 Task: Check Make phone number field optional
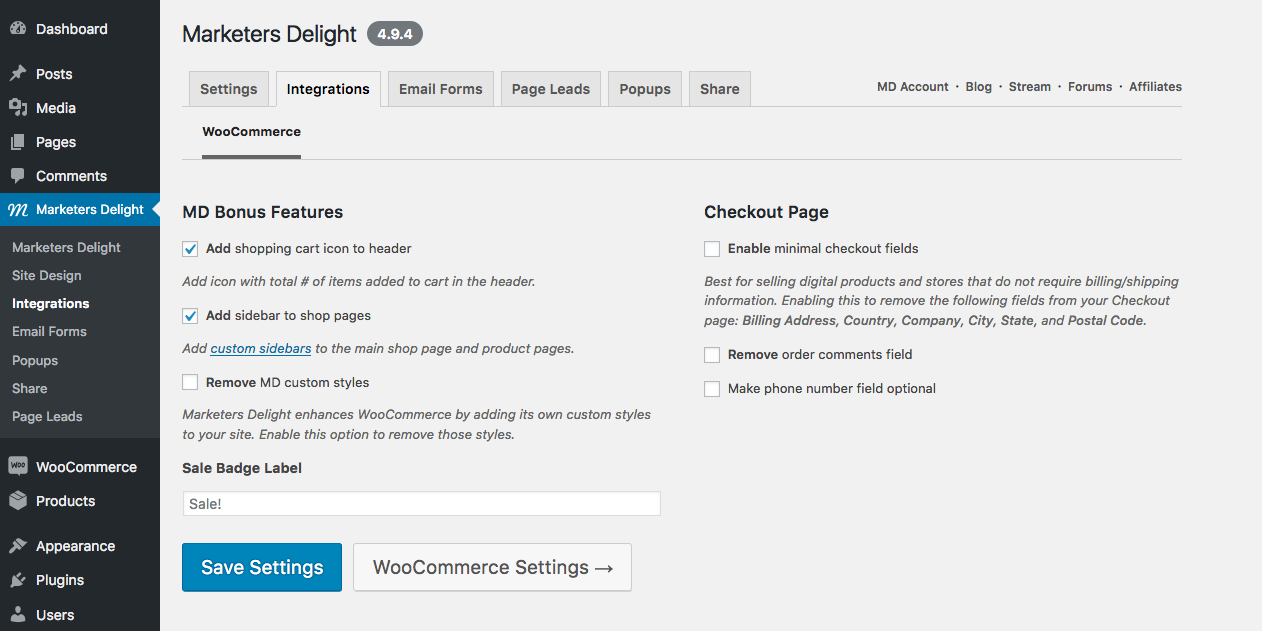[712, 389]
